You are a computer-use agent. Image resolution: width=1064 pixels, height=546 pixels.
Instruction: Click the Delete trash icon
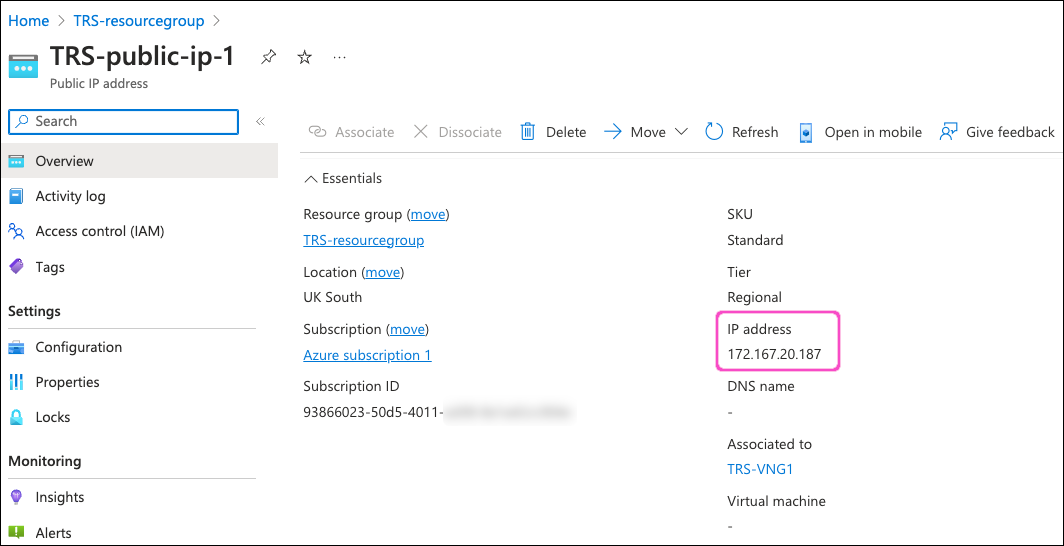(x=528, y=132)
